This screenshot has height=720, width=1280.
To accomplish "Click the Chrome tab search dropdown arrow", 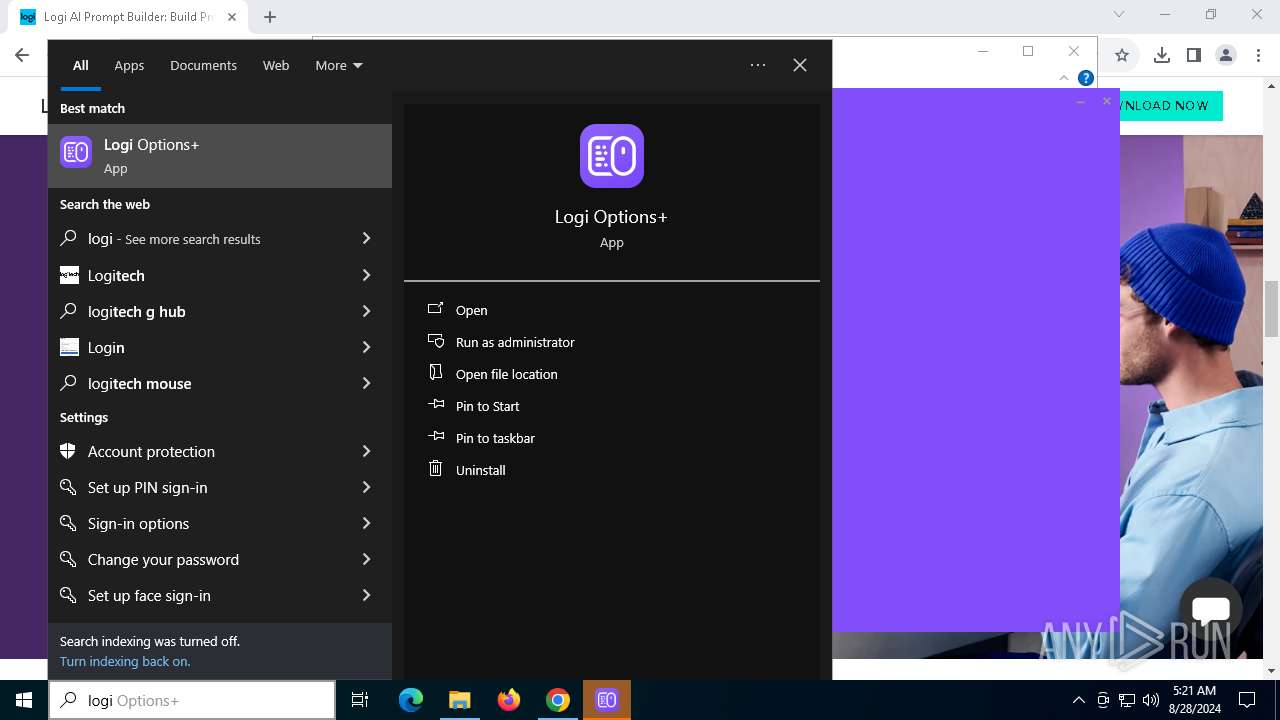I will coord(1119,14).
